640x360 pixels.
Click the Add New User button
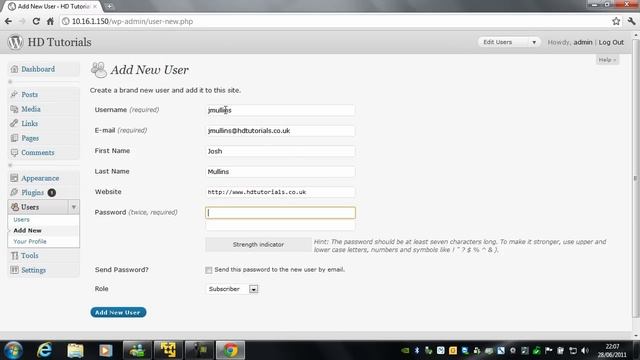pyautogui.click(x=118, y=312)
